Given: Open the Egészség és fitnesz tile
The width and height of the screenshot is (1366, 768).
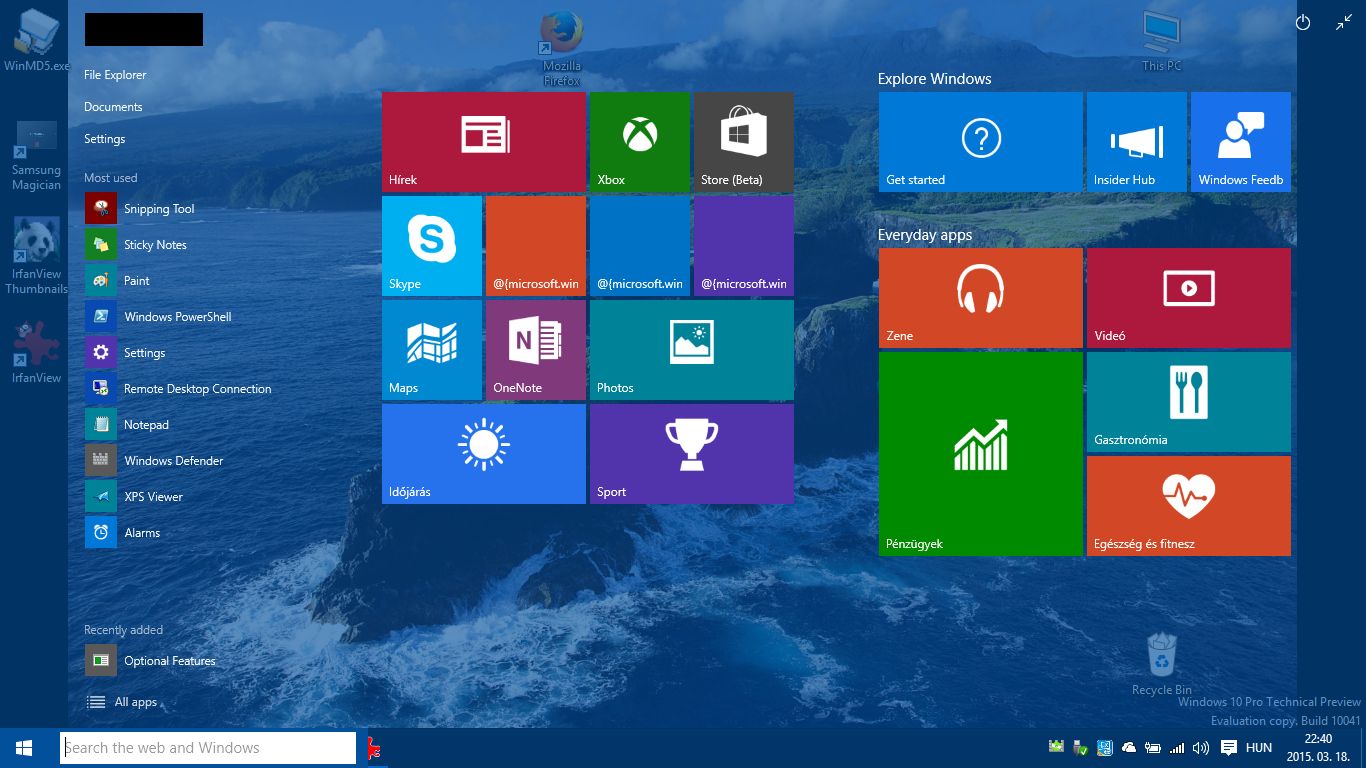Looking at the screenshot, I should (x=1188, y=506).
